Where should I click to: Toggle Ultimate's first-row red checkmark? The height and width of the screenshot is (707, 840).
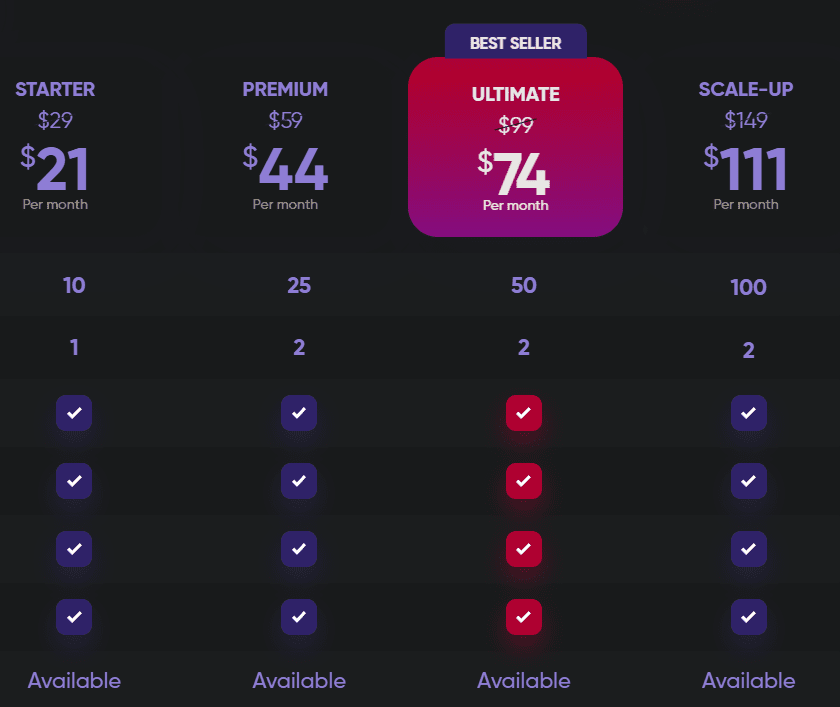pyautogui.click(x=523, y=413)
